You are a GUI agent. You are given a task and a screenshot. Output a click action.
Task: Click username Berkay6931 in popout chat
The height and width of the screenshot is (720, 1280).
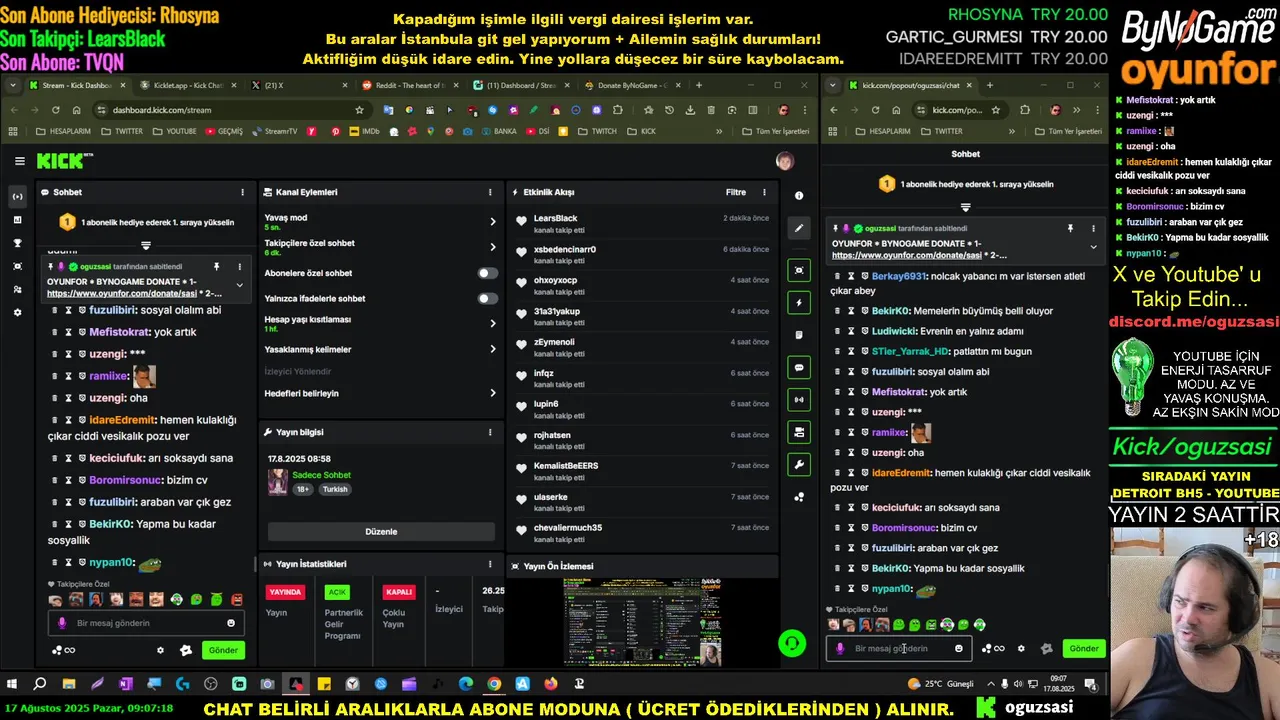900,276
